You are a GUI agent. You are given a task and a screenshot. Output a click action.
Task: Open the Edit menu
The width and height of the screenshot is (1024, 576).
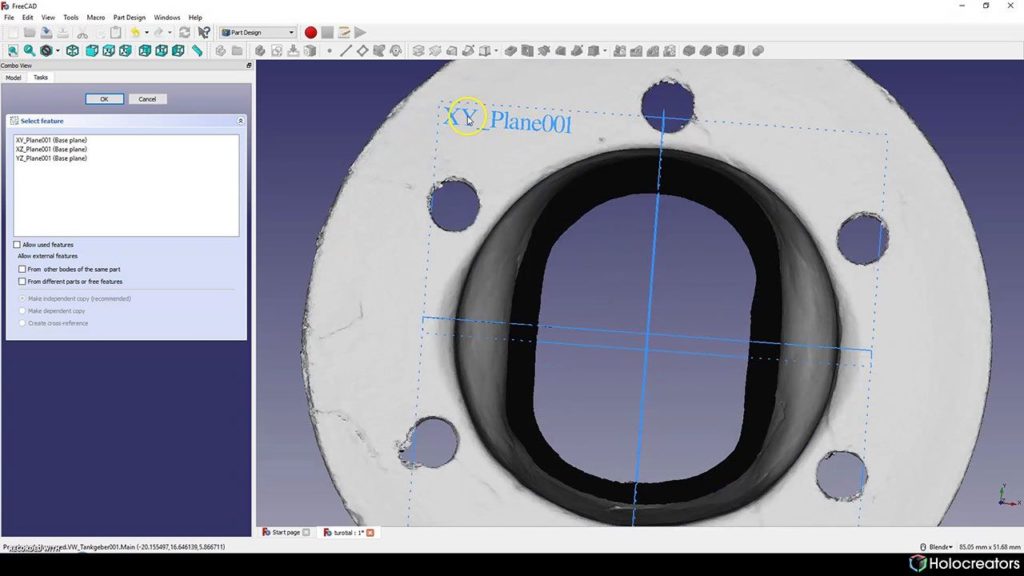click(27, 18)
